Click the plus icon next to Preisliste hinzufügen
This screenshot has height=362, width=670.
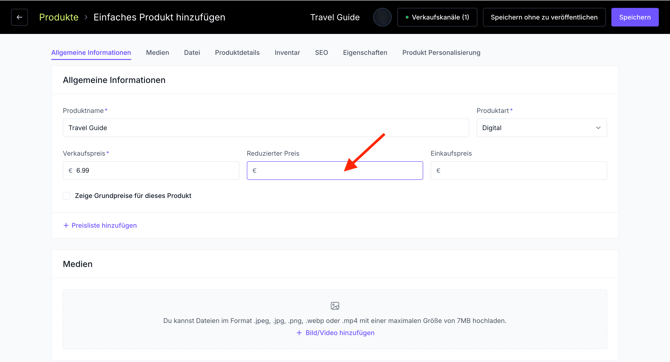pos(66,225)
